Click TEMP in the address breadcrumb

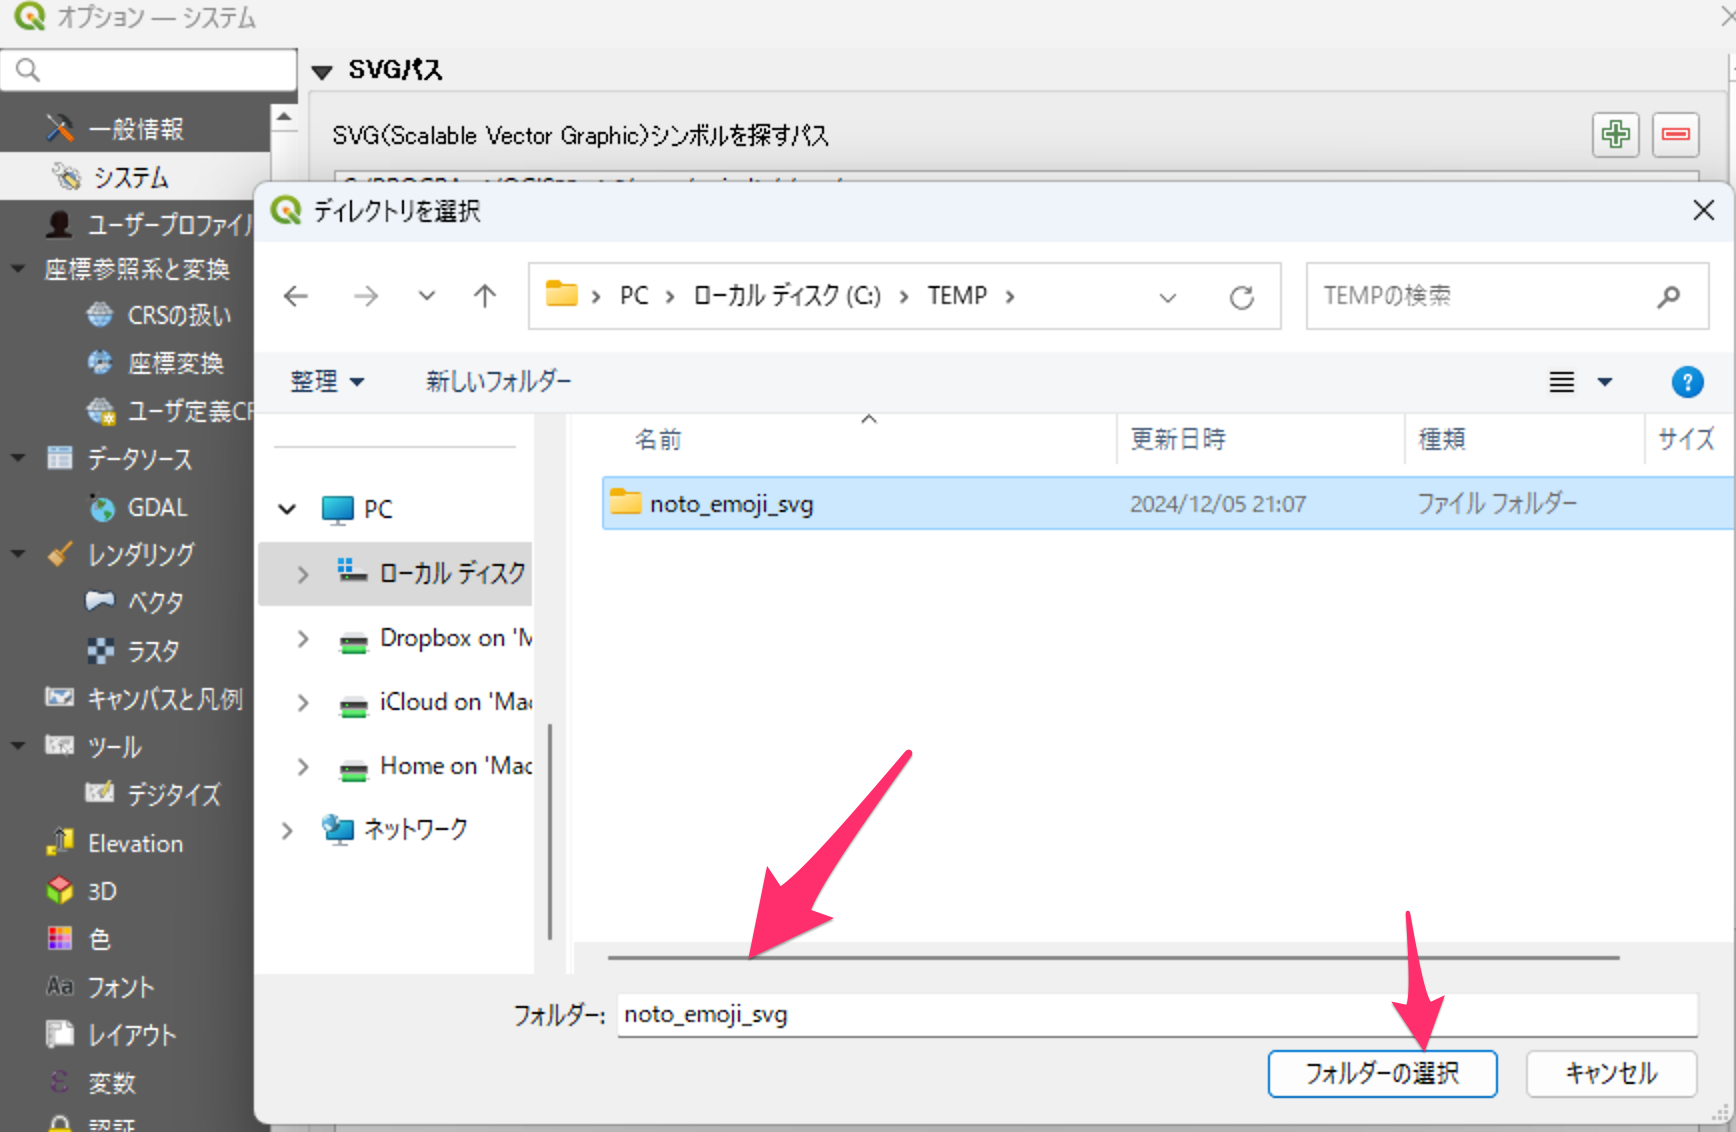click(x=957, y=296)
